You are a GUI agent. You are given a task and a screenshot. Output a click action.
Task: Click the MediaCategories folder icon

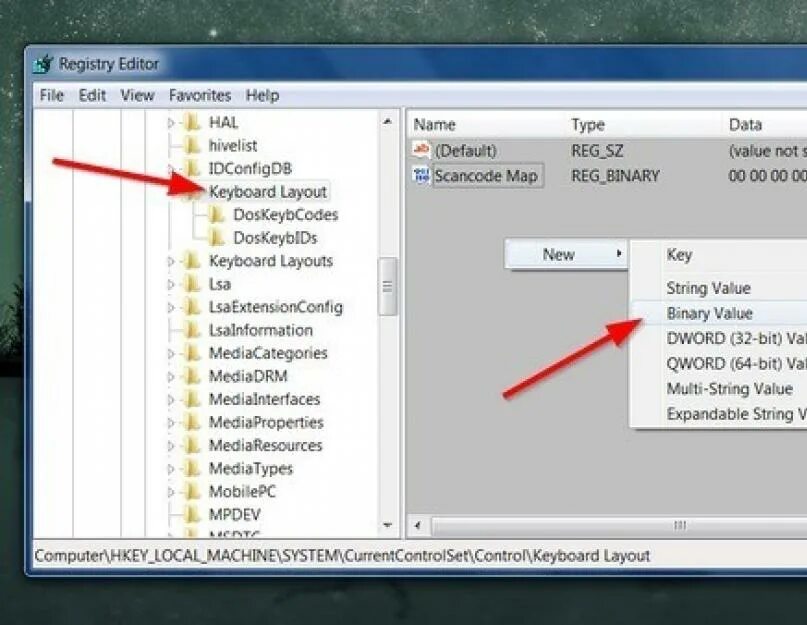click(x=192, y=353)
